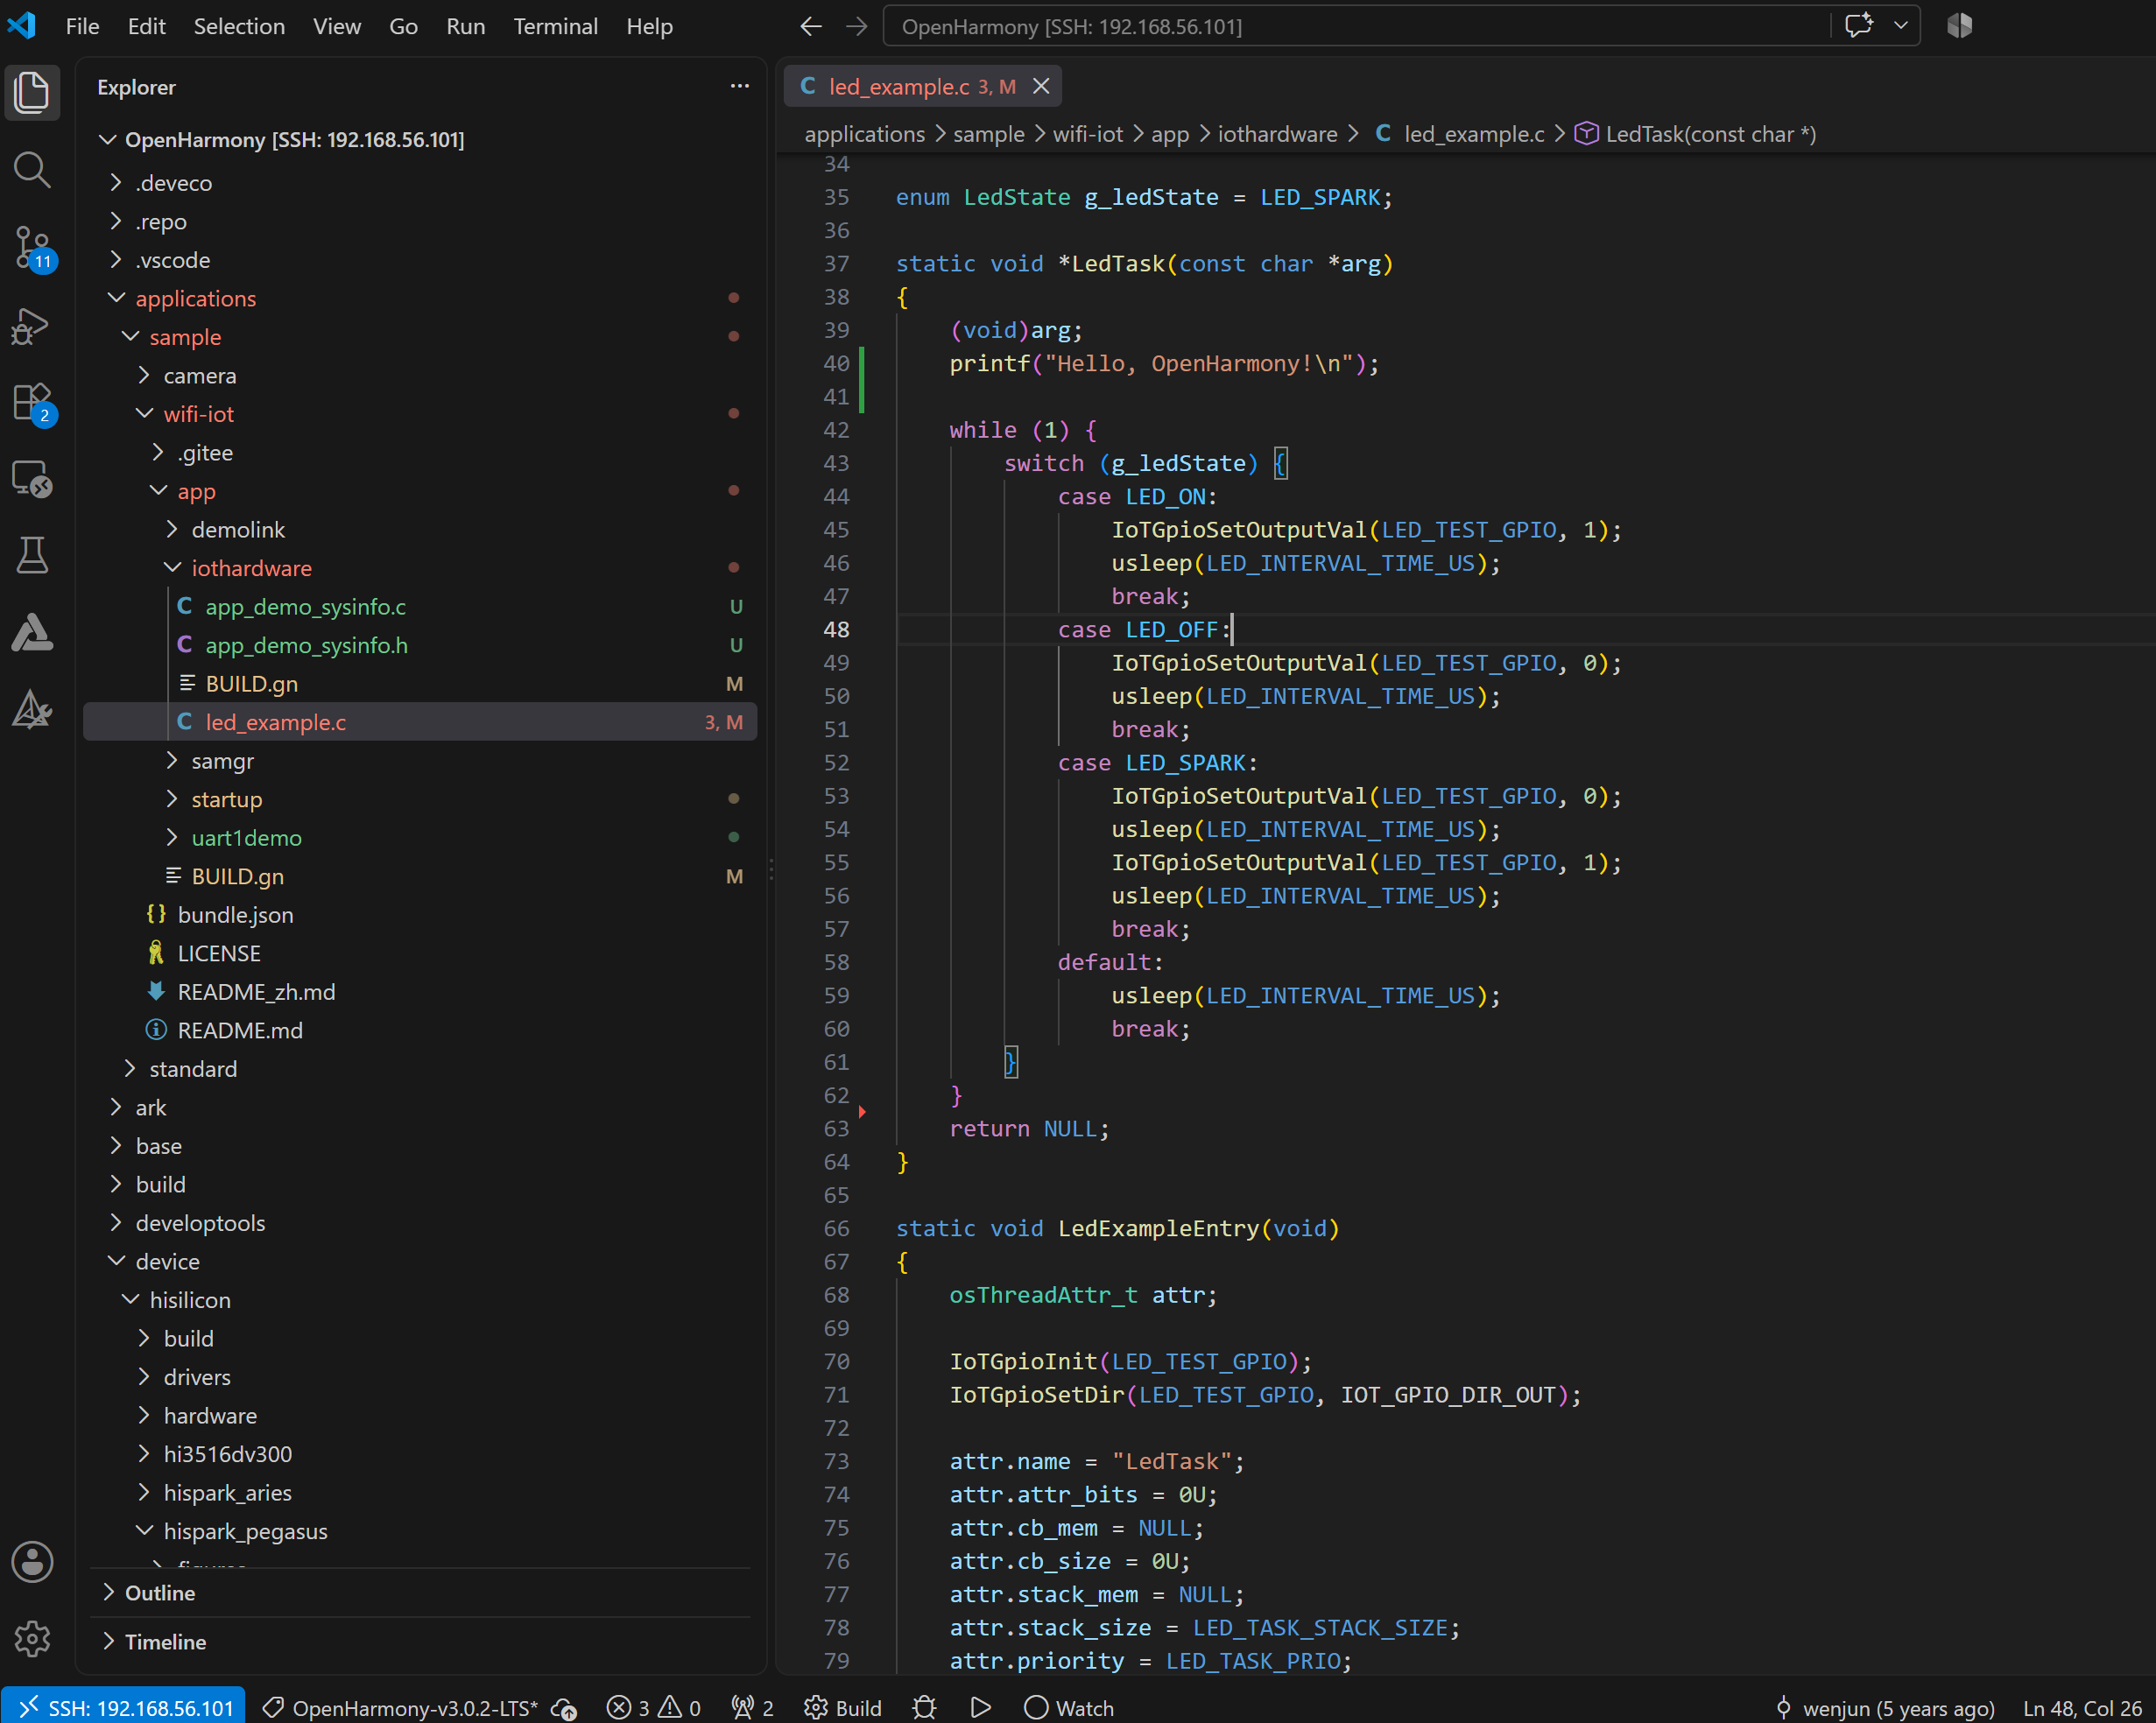Open the Help menu
Image resolution: width=2156 pixels, height=1723 pixels.
(649, 26)
